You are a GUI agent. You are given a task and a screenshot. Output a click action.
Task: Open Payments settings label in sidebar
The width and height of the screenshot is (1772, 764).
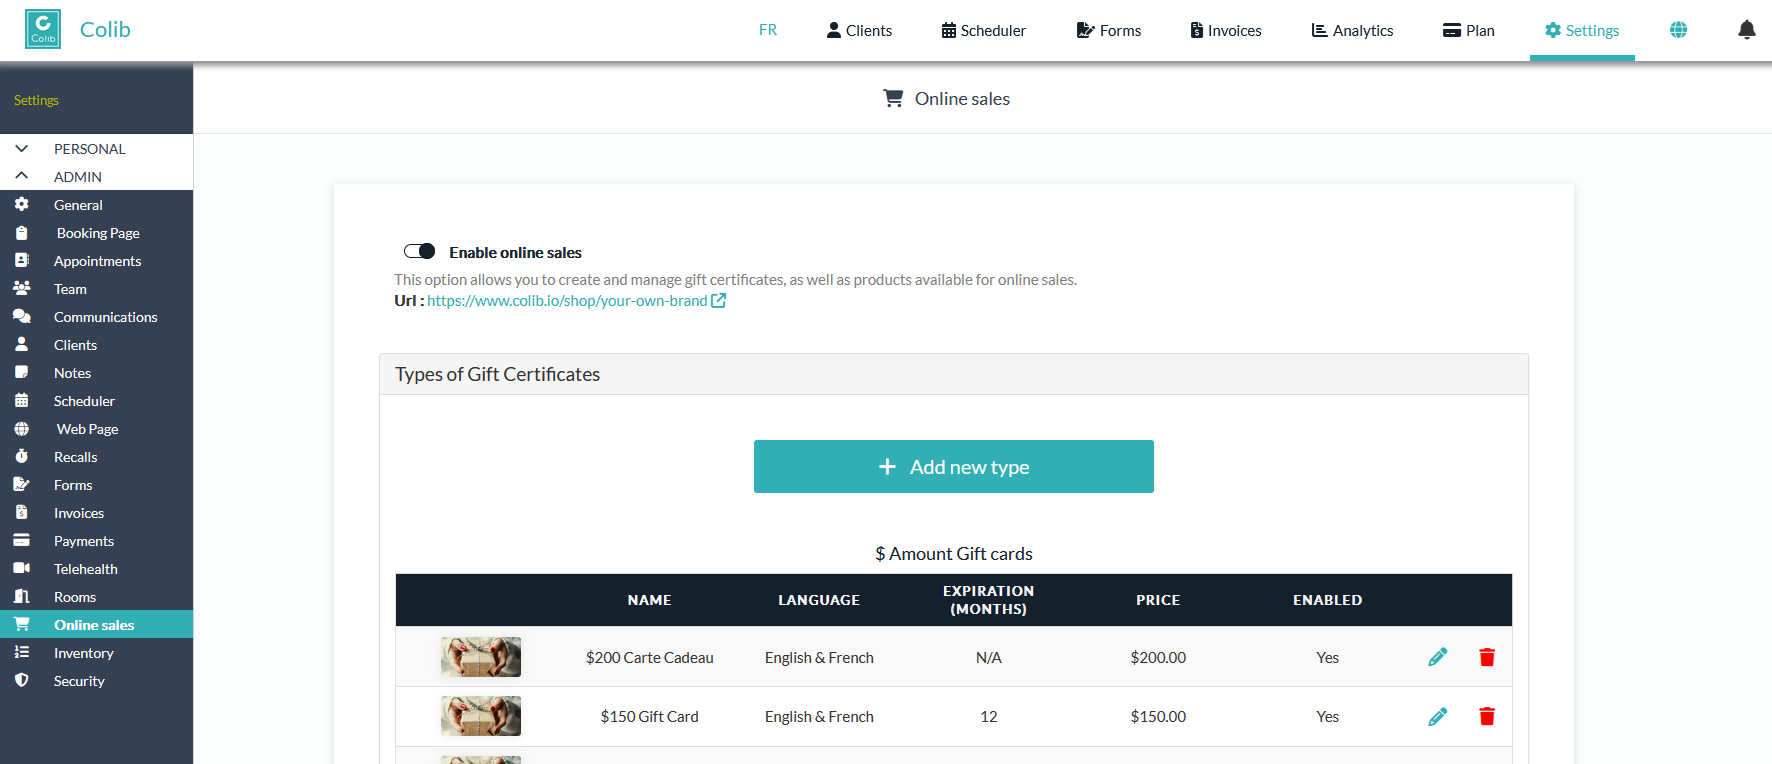click(x=84, y=540)
